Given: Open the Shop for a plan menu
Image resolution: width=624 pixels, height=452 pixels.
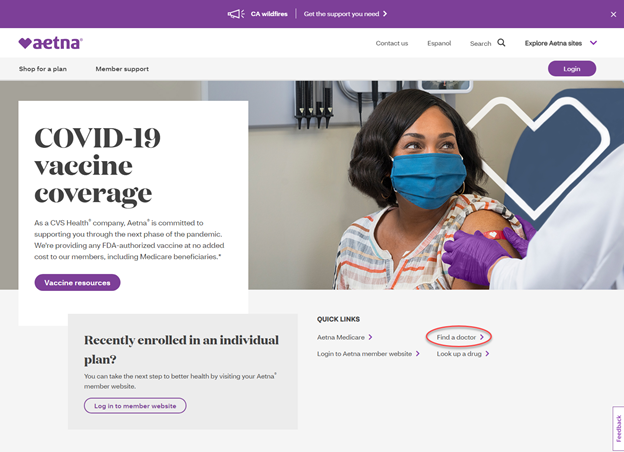Looking at the screenshot, I should (43, 69).
